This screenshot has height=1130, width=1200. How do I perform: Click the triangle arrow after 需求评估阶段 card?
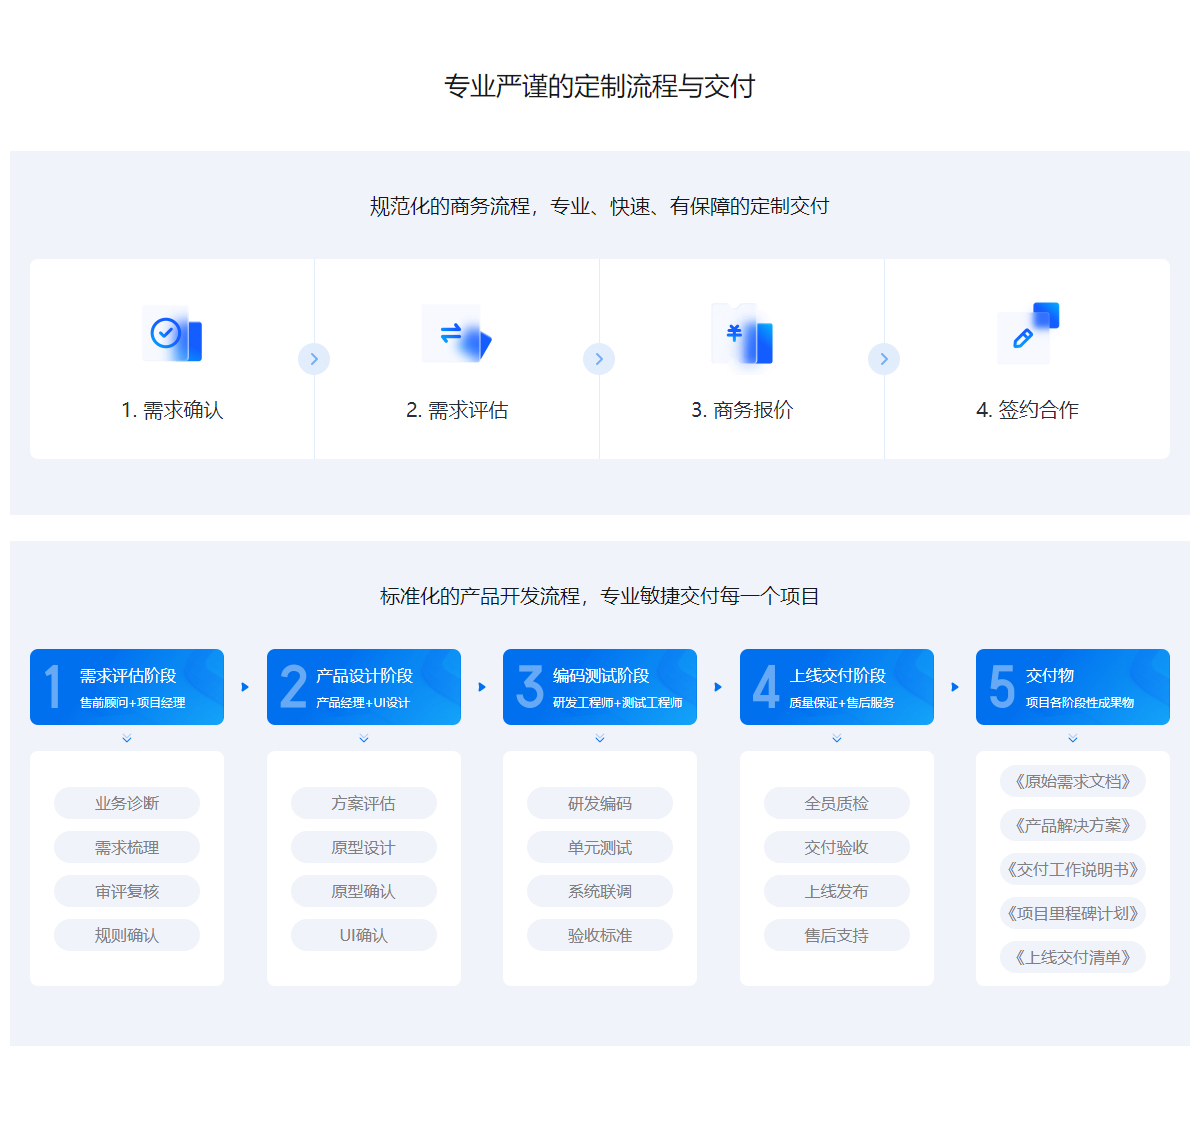tap(245, 687)
